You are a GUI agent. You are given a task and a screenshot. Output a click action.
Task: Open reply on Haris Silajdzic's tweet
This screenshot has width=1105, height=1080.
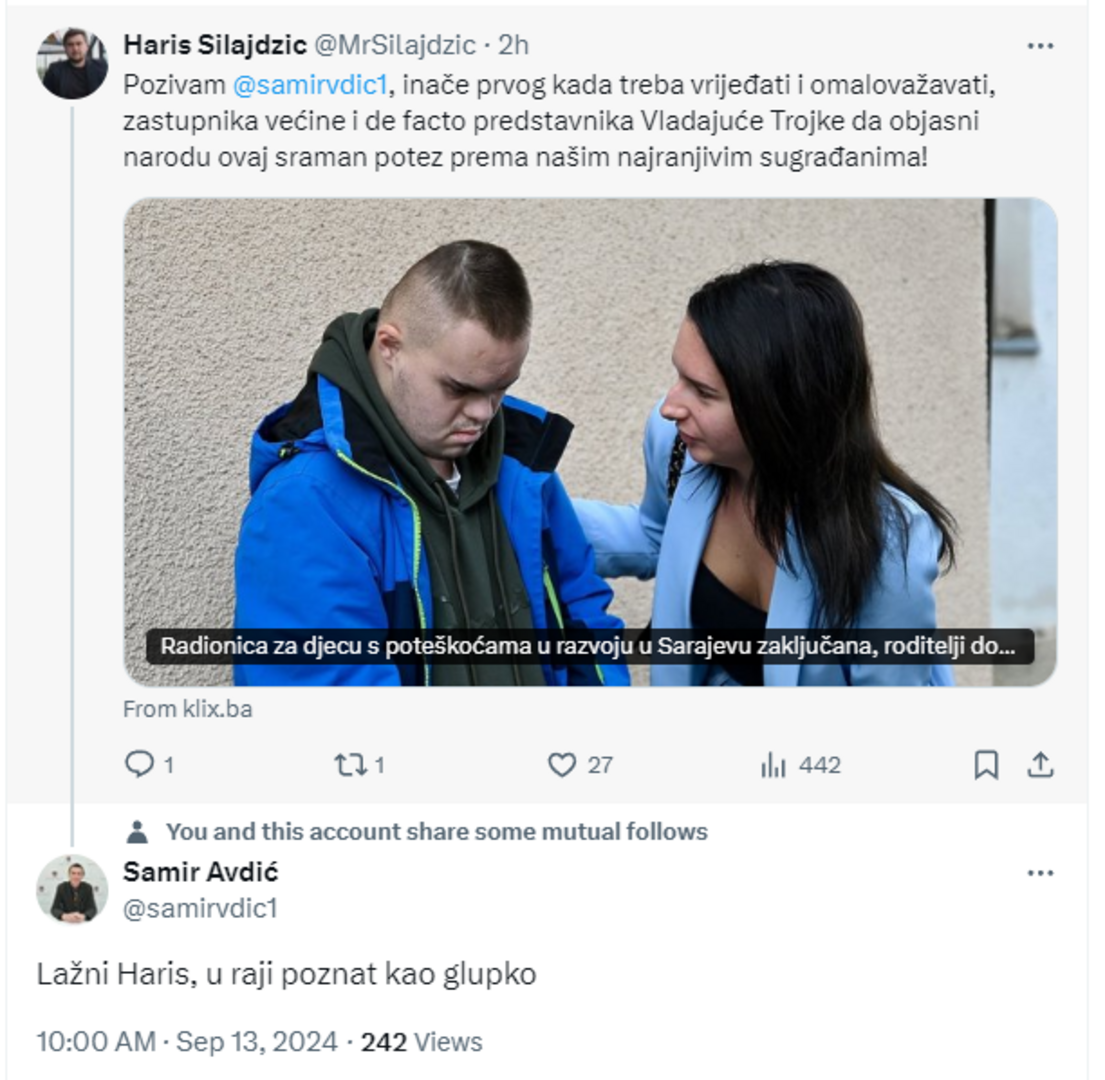tap(140, 764)
